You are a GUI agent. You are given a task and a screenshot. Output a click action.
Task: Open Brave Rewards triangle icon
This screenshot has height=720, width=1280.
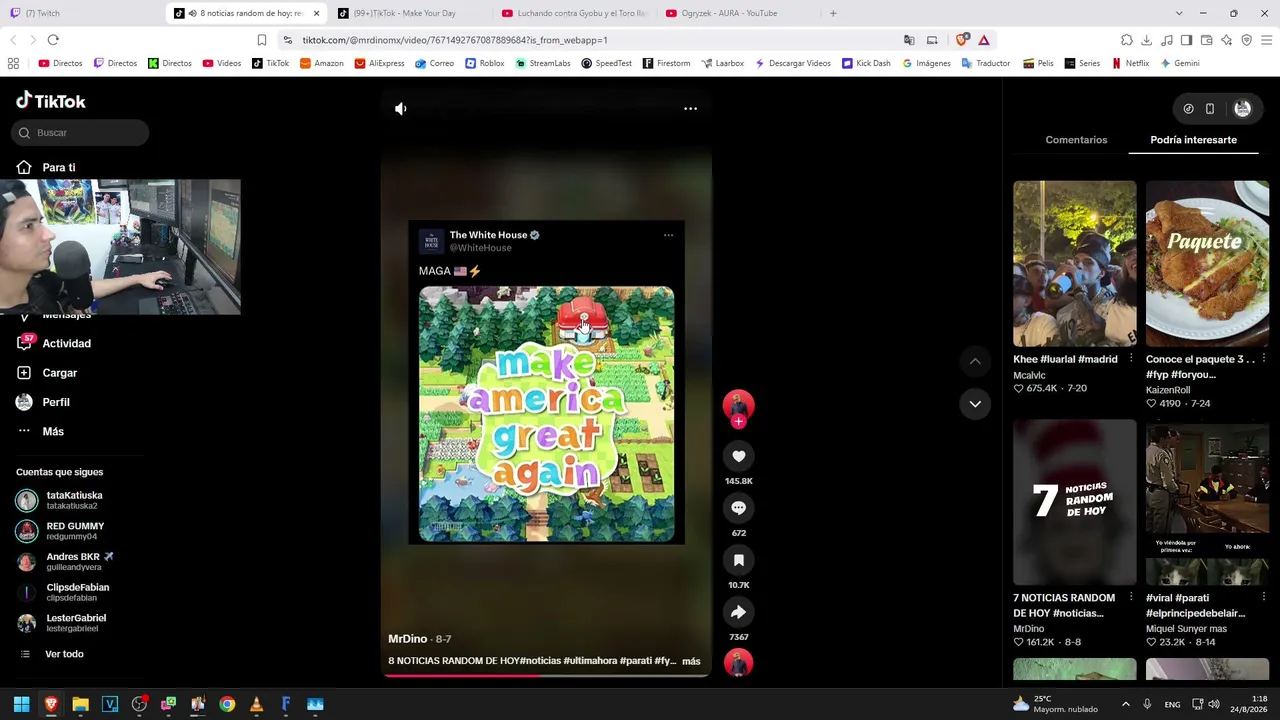pos(984,40)
